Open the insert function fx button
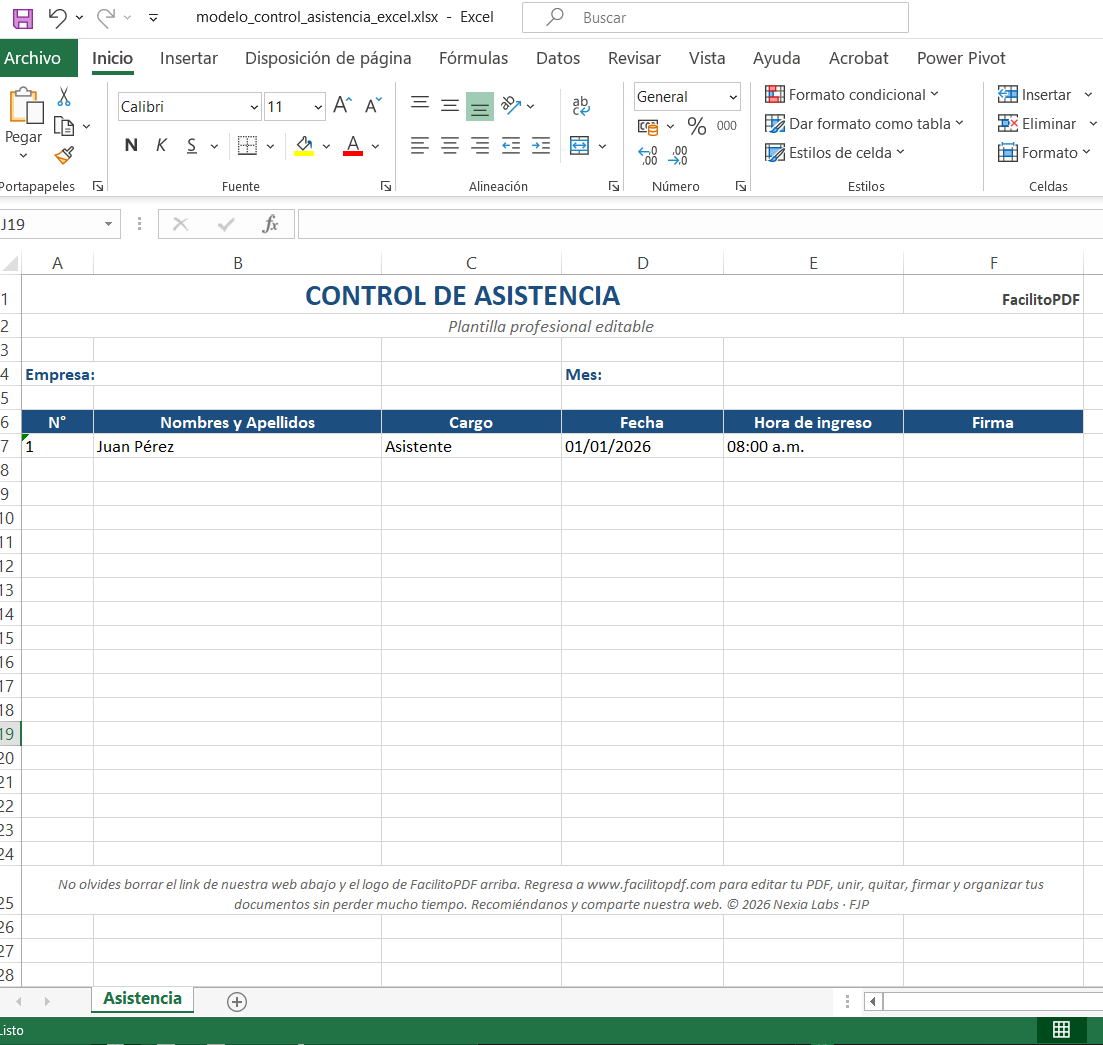1103x1045 pixels. pos(270,224)
